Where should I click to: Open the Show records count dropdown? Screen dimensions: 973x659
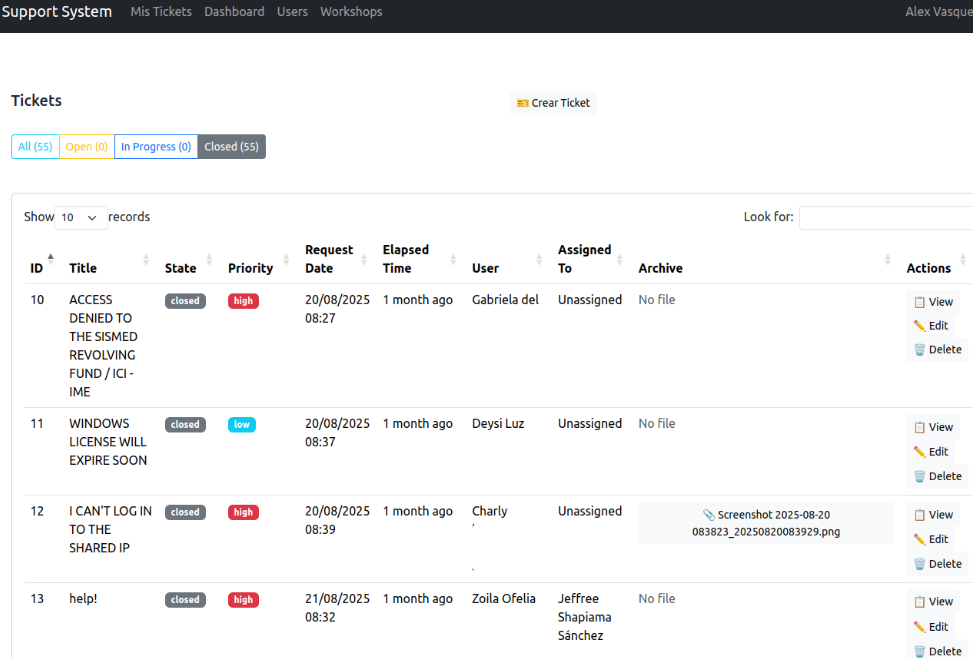point(81,217)
